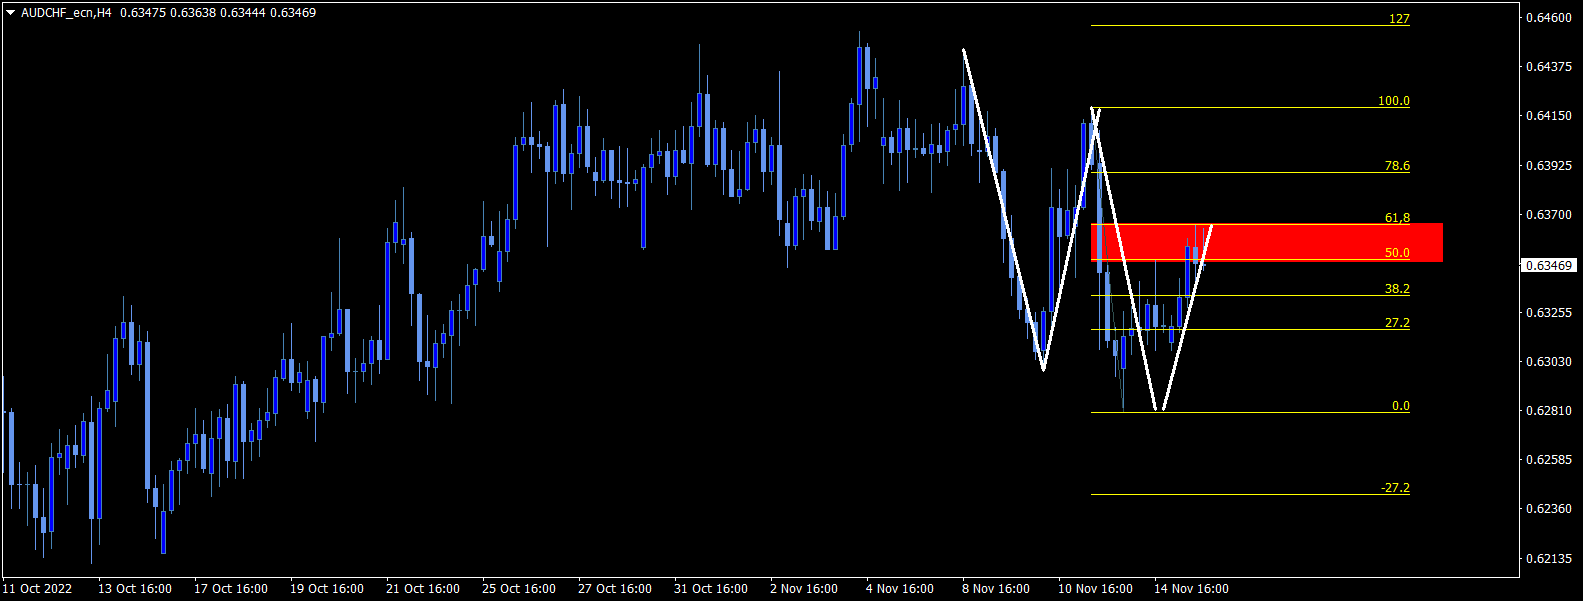The image size is (1583, 601).
Task: Click 0.64375 on the price scale
Action: tap(1549, 67)
